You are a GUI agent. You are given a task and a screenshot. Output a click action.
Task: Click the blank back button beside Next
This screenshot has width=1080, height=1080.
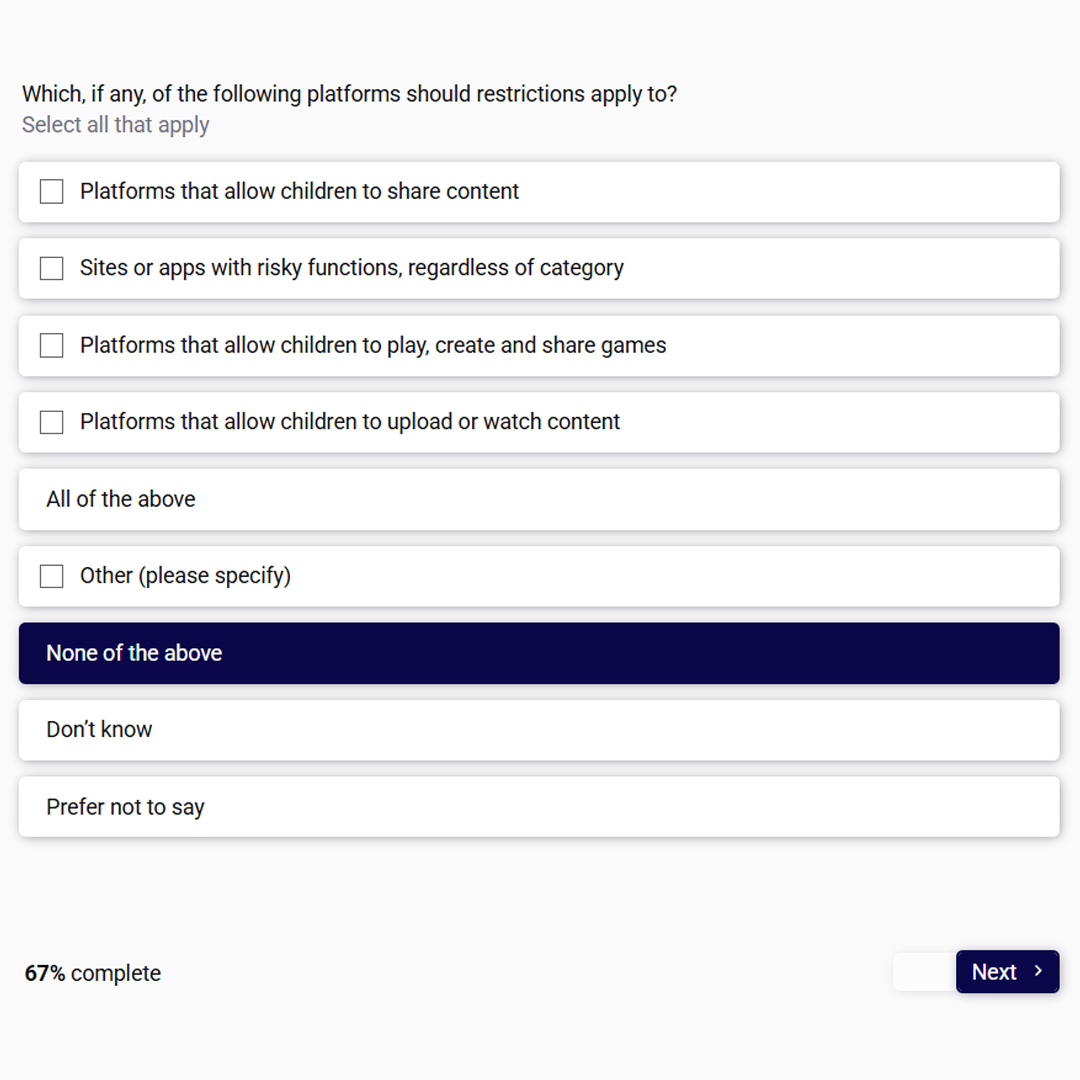click(x=924, y=971)
